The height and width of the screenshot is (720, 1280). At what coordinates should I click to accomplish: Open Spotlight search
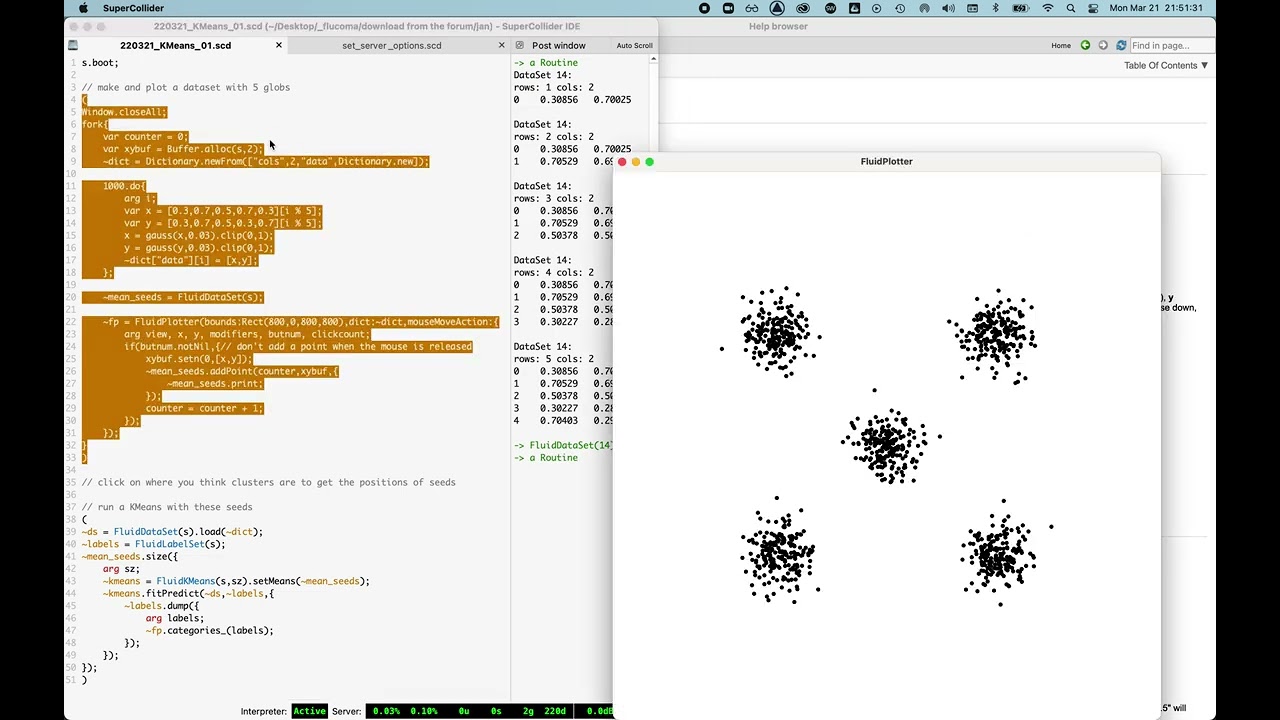[1071, 8]
